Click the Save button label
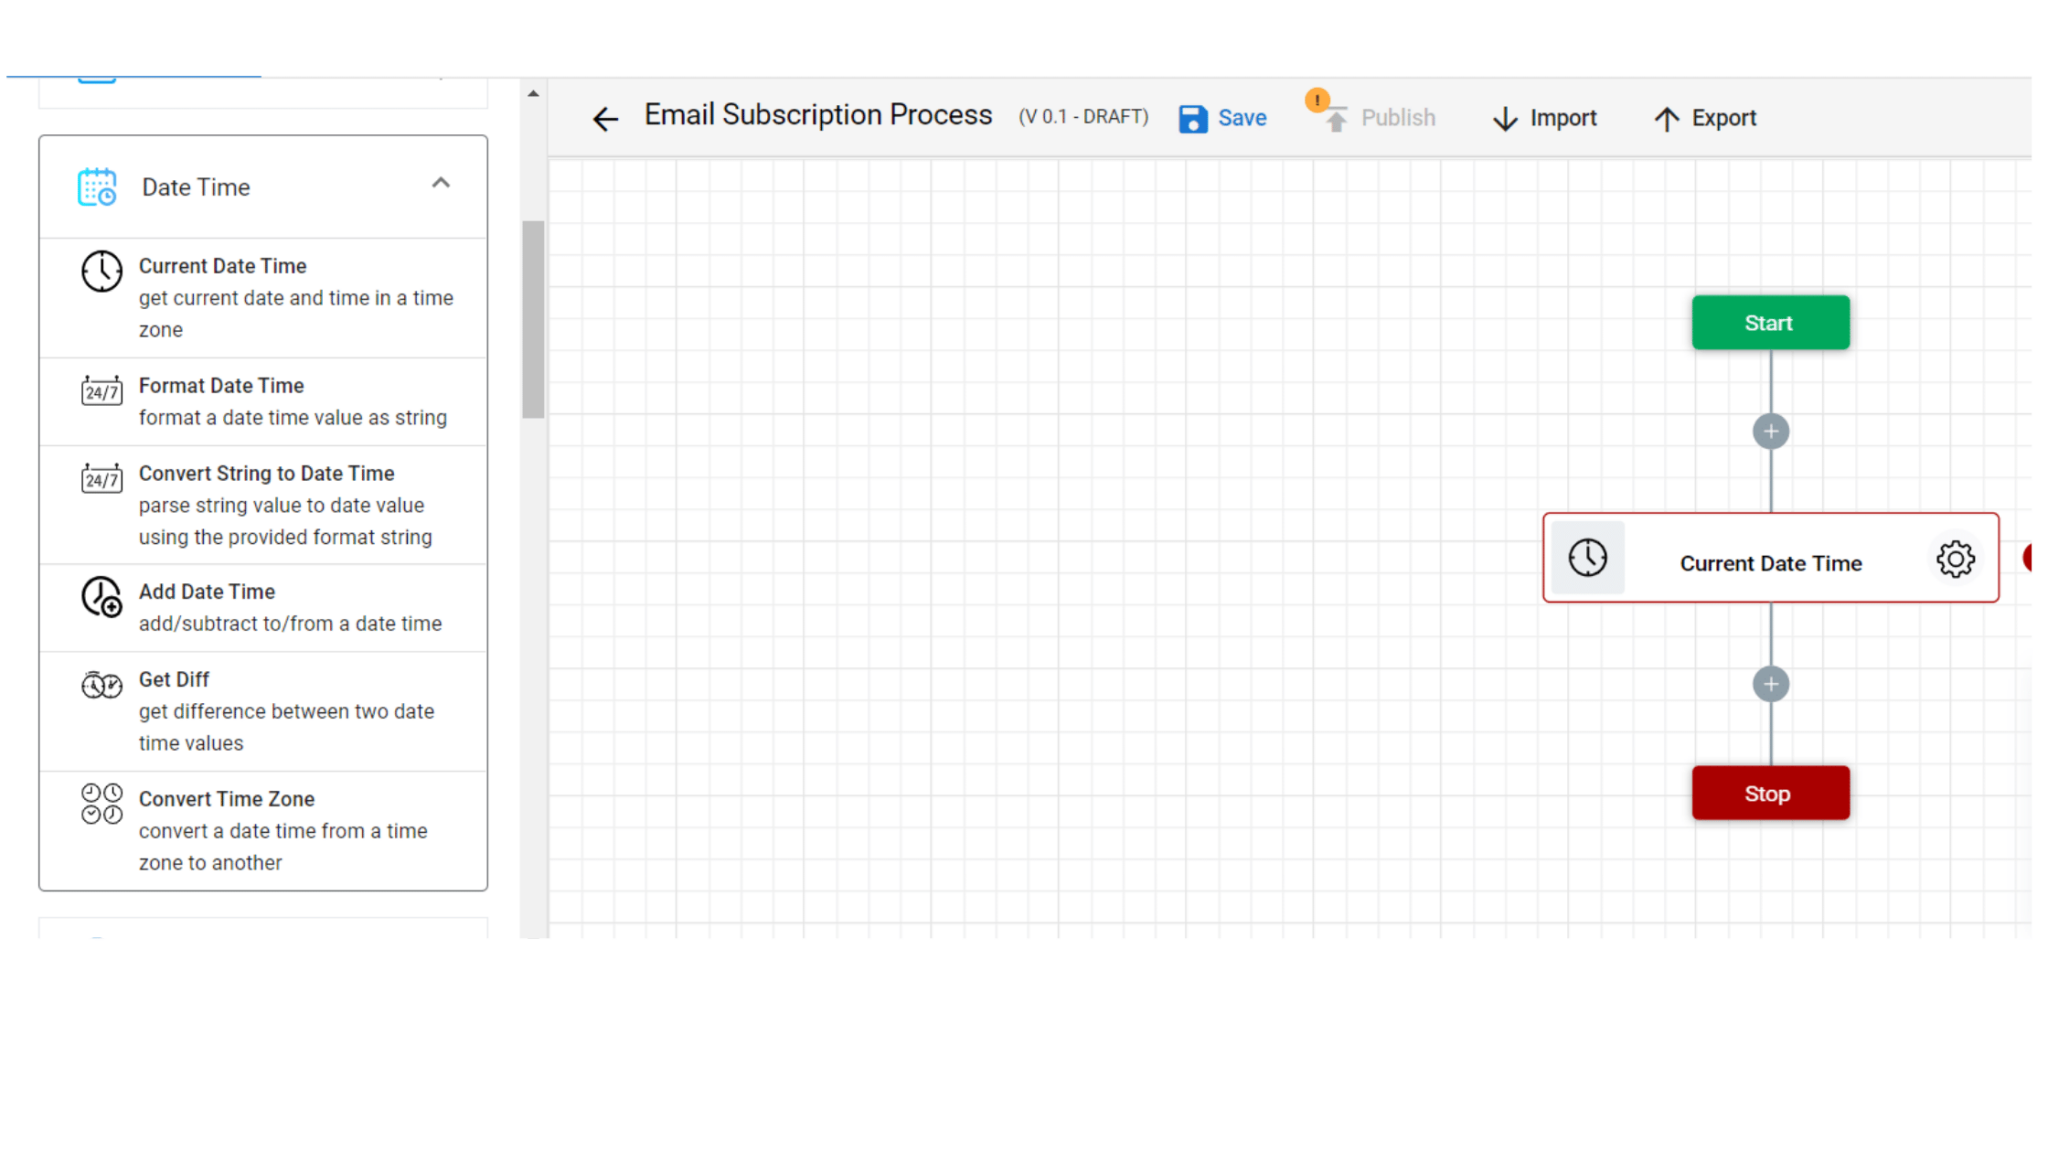 [1242, 118]
